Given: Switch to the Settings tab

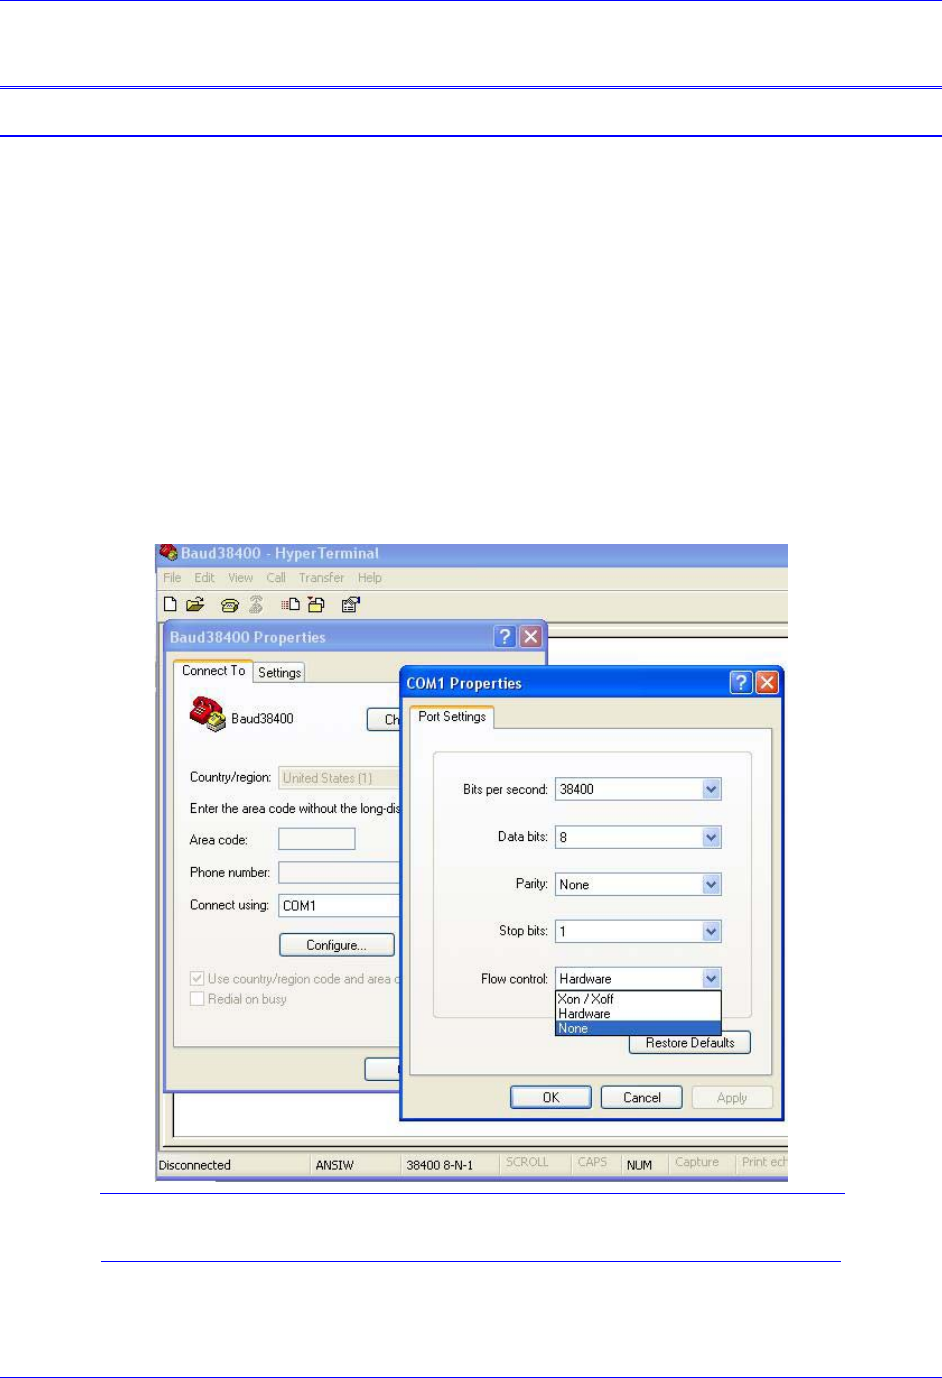Looking at the screenshot, I should click(279, 672).
